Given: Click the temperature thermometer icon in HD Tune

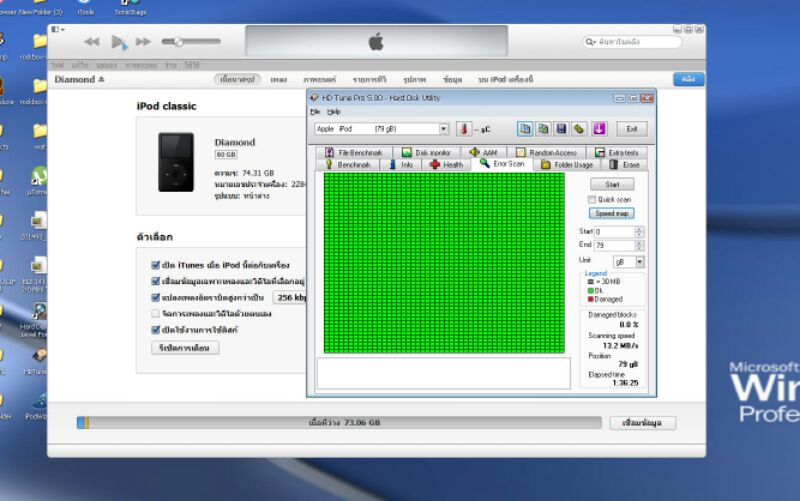Looking at the screenshot, I should tap(463, 129).
